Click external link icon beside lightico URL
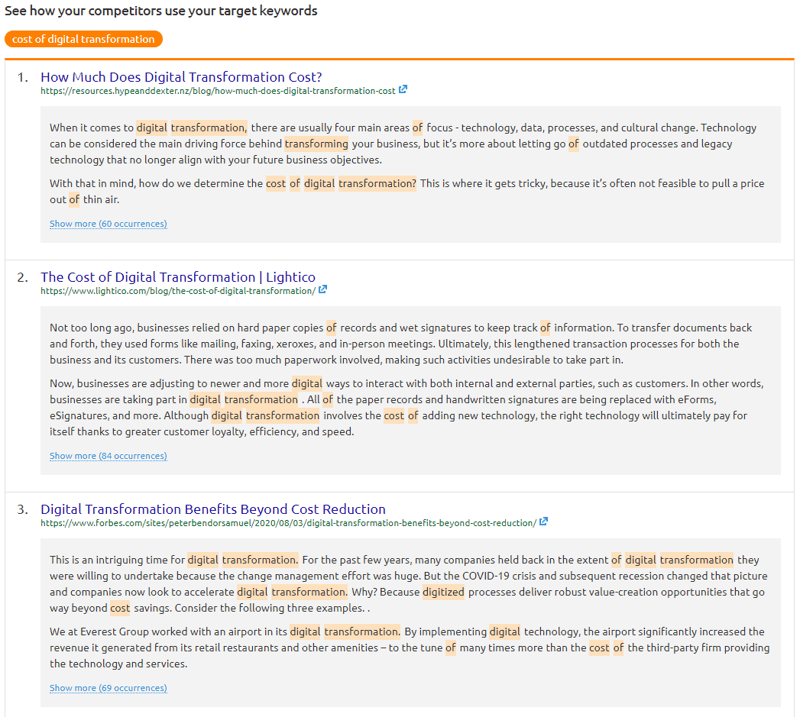 pyautogui.click(x=323, y=290)
